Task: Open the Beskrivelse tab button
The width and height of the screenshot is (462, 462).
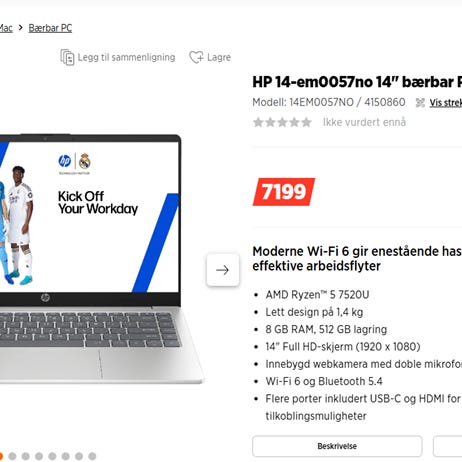Action: point(337,446)
